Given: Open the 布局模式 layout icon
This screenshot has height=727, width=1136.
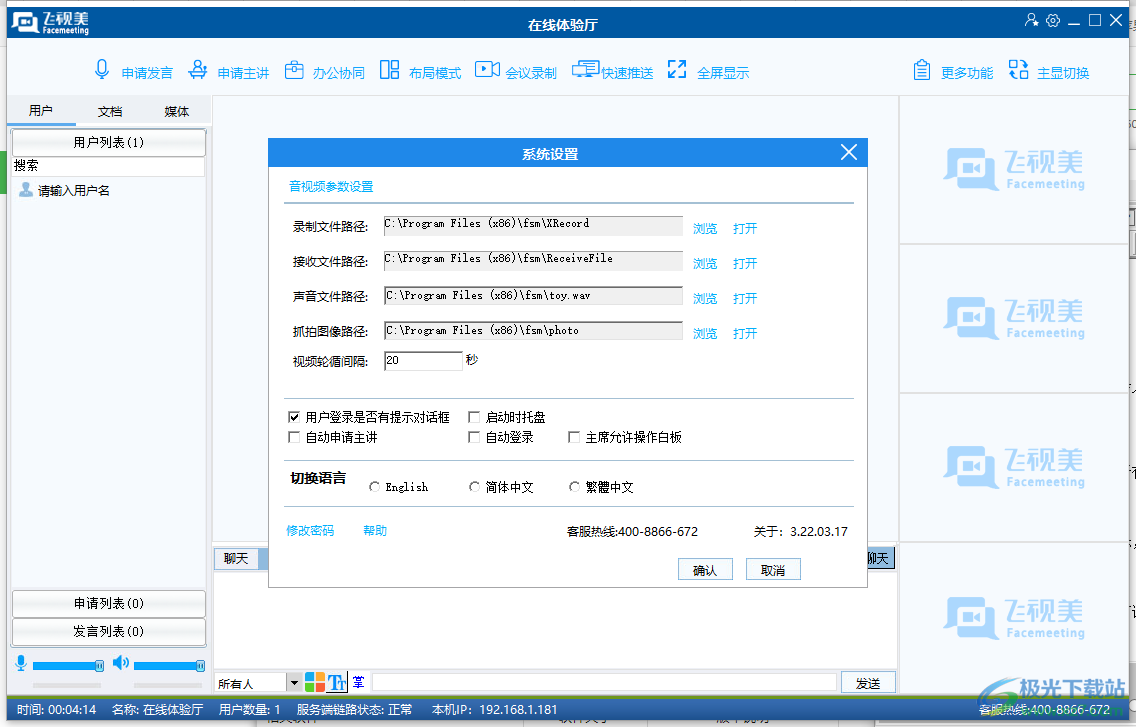Looking at the screenshot, I should [x=389, y=70].
